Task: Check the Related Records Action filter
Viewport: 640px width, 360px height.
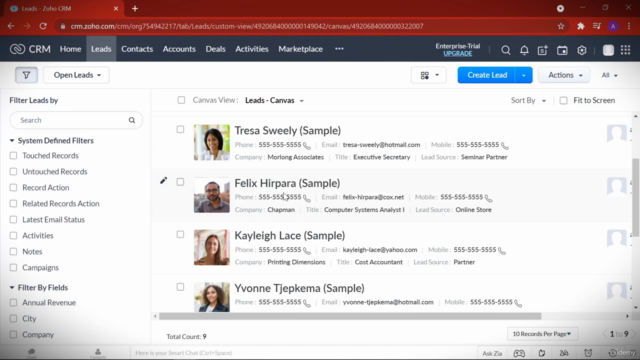Action: pyautogui.click(x=13, y=203)
